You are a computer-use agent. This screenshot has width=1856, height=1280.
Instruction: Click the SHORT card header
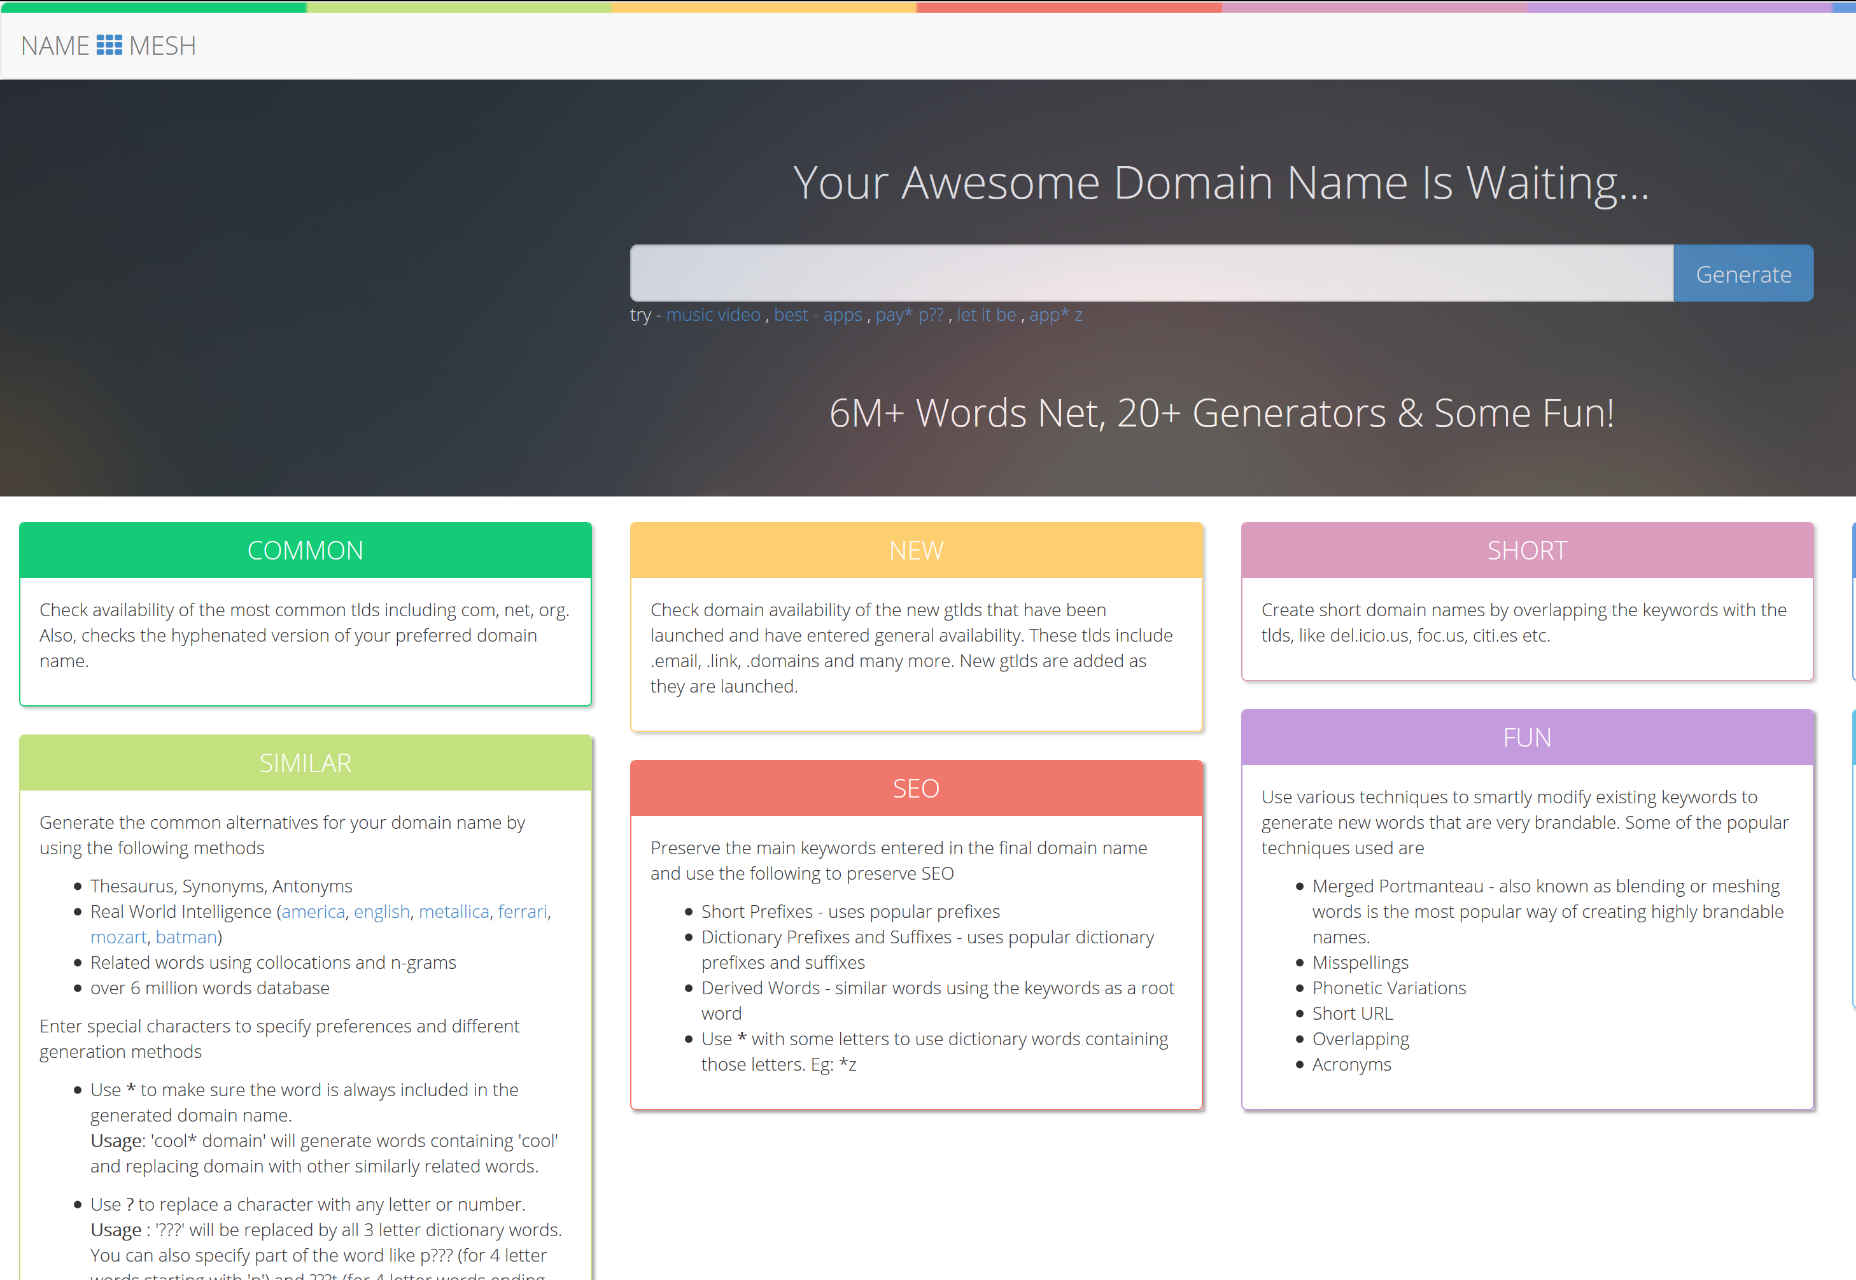point(1527,550)
